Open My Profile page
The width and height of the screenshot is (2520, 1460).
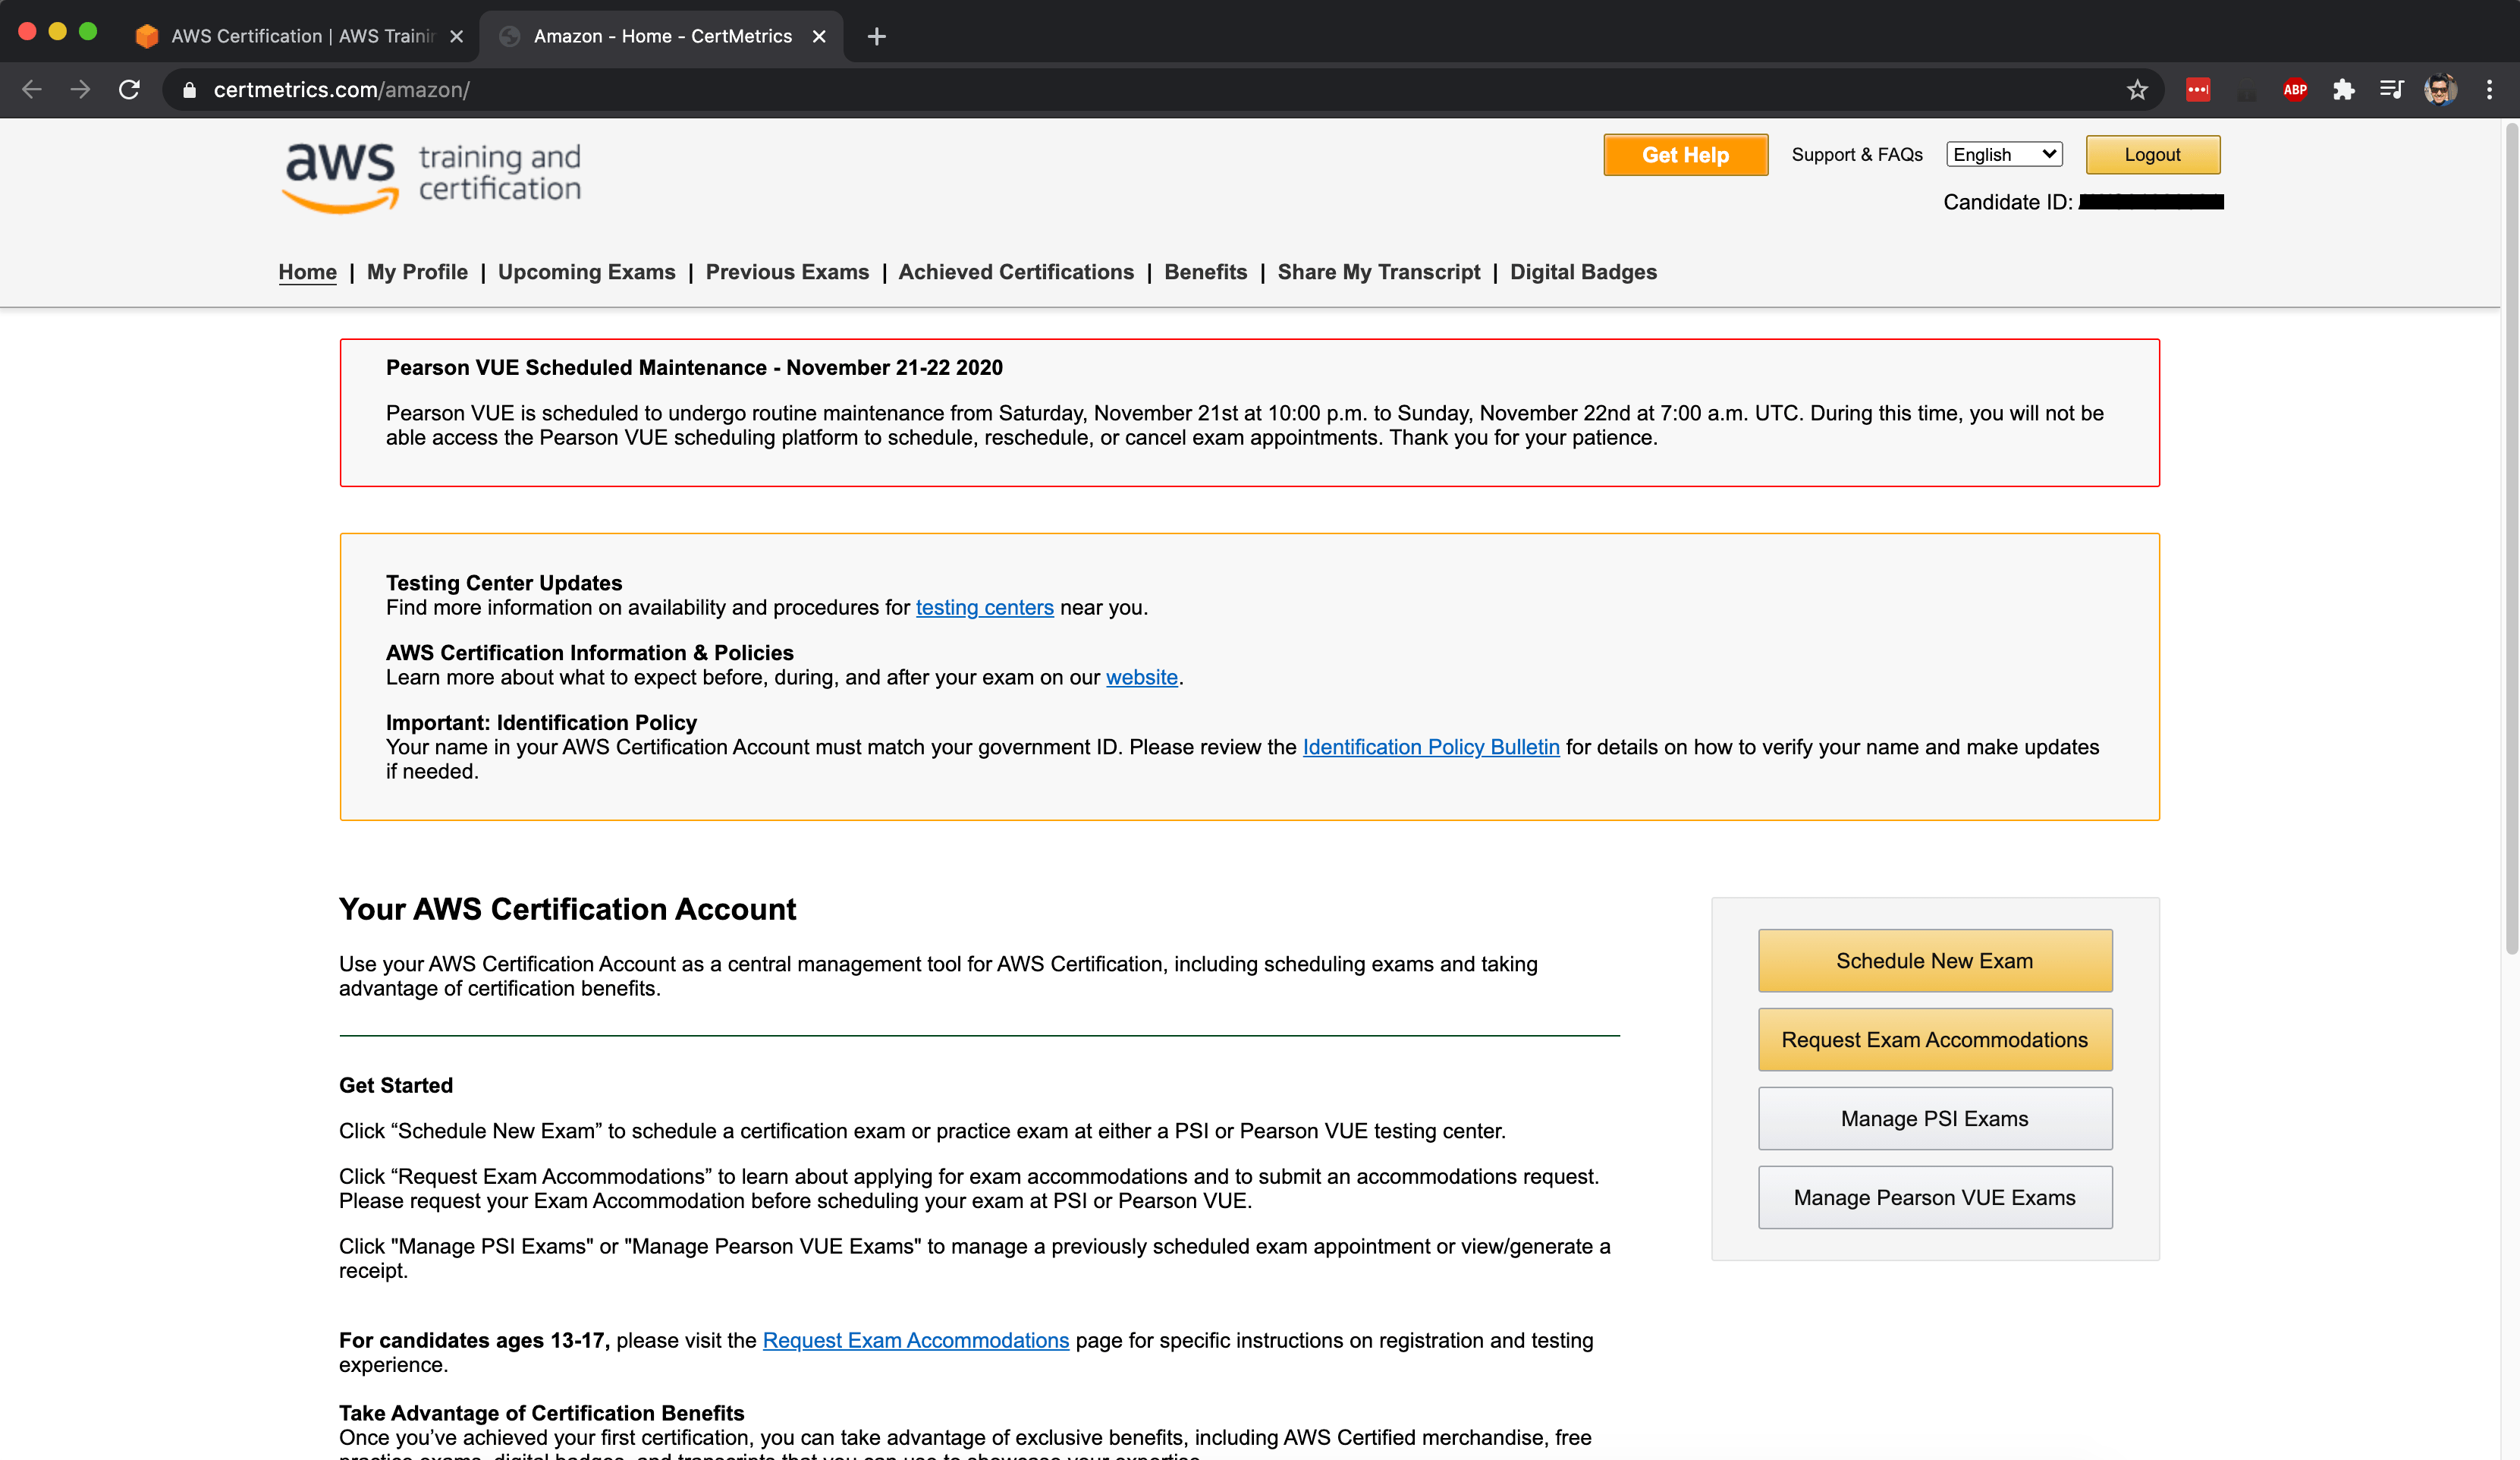click(x=417, y=272)
